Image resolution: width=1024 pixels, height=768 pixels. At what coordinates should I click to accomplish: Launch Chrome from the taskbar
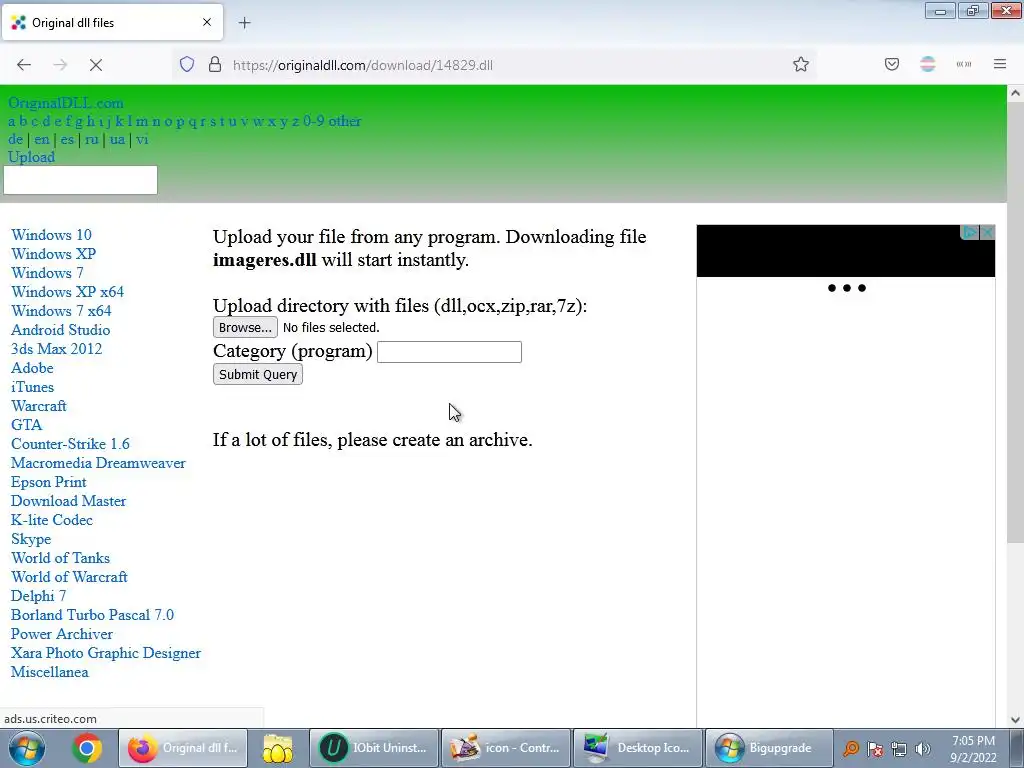87,748
